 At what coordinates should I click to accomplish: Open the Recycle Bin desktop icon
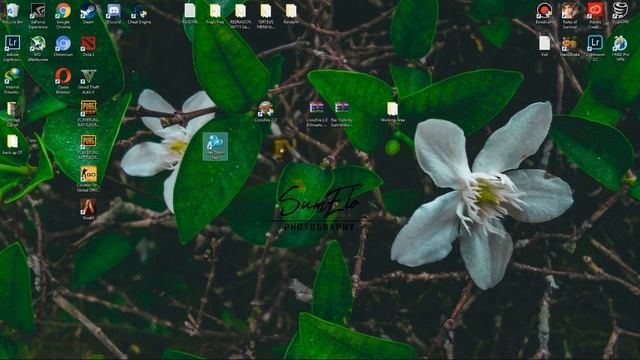12,13
